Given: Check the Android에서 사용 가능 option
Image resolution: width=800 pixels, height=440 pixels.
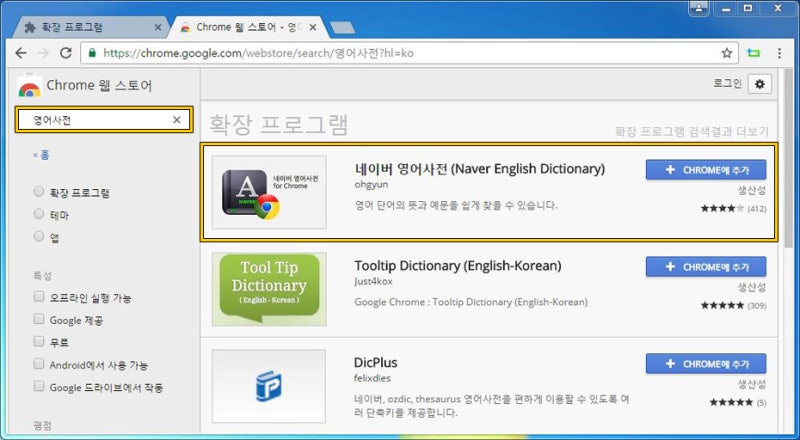Looking at the screenshot, I should coord(39,364).
